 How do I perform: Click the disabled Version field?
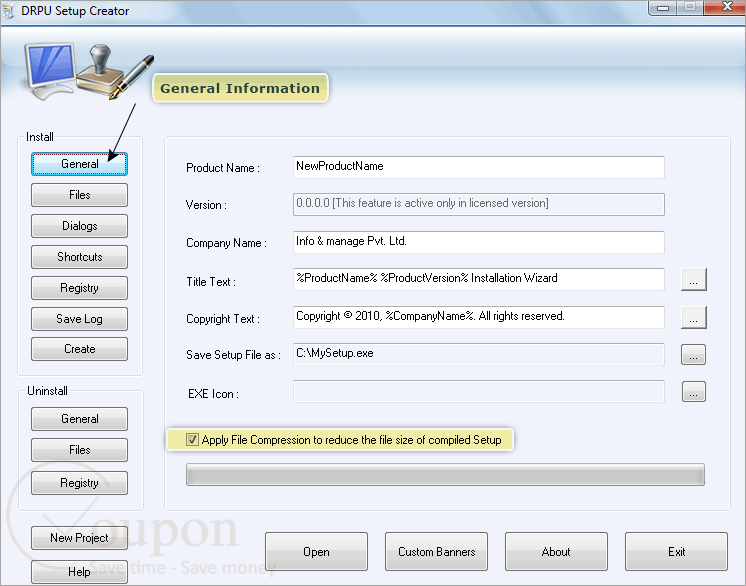point(479,205)
